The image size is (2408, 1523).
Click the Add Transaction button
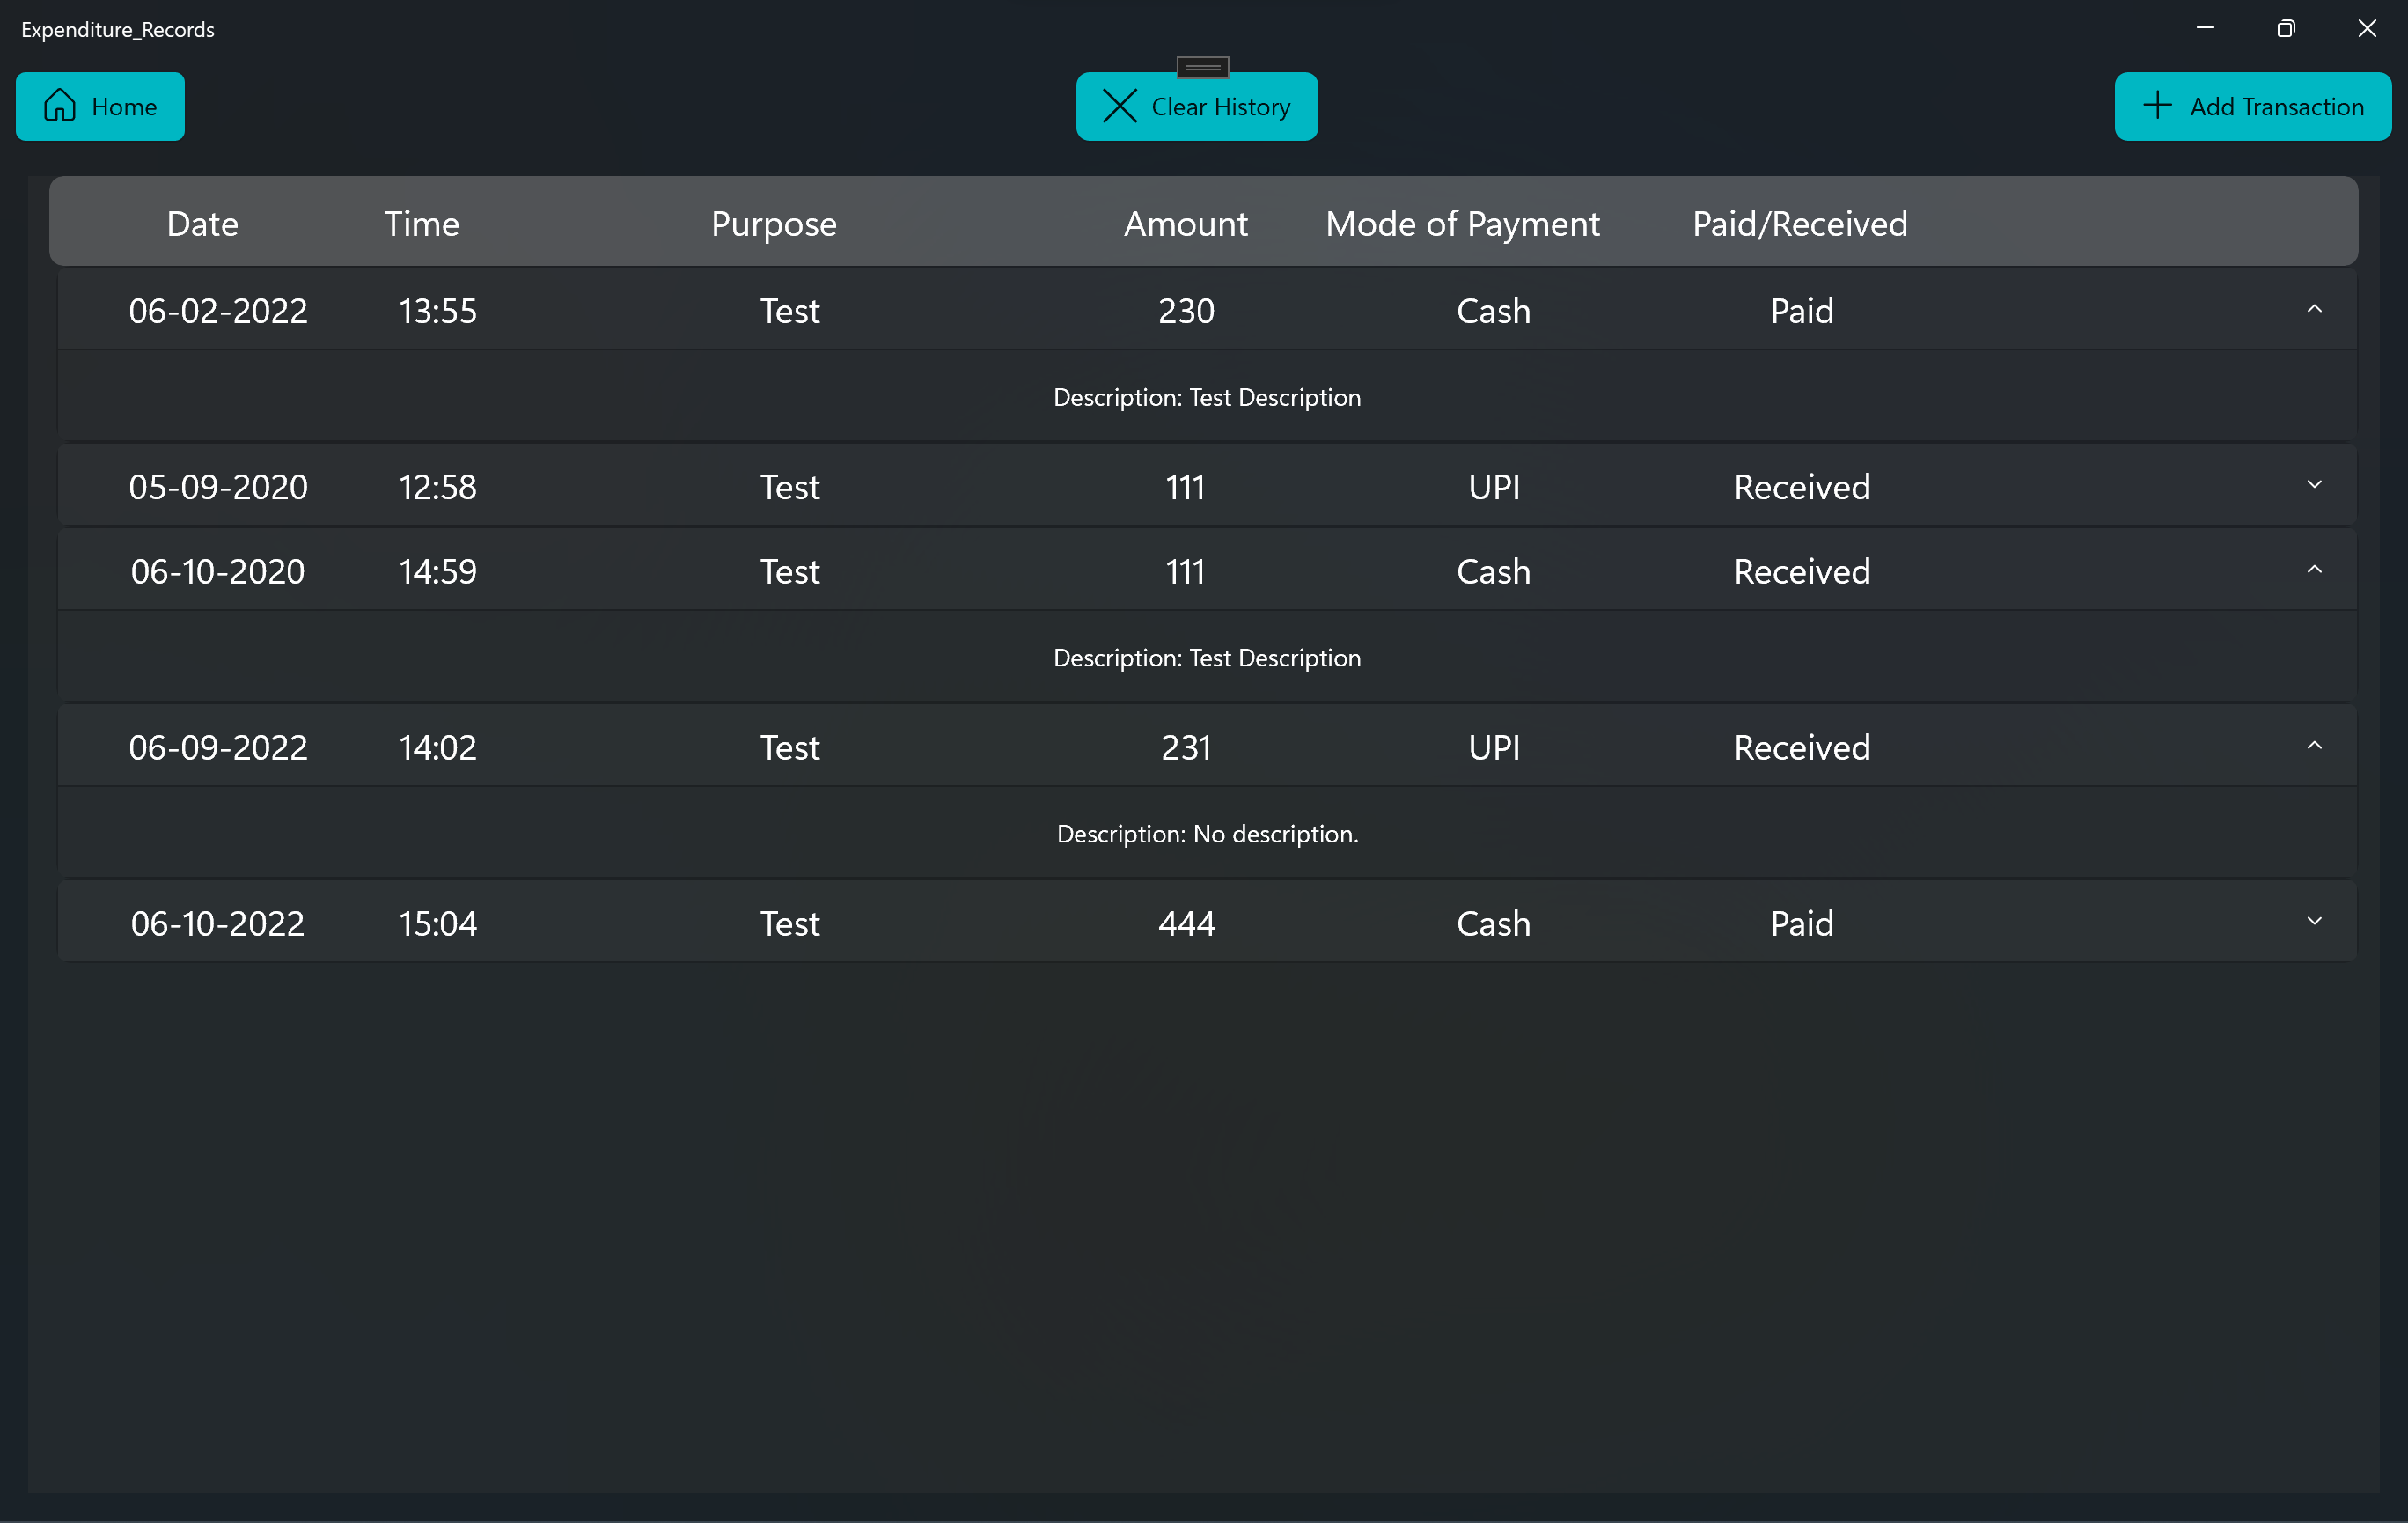click(2252, 106)
